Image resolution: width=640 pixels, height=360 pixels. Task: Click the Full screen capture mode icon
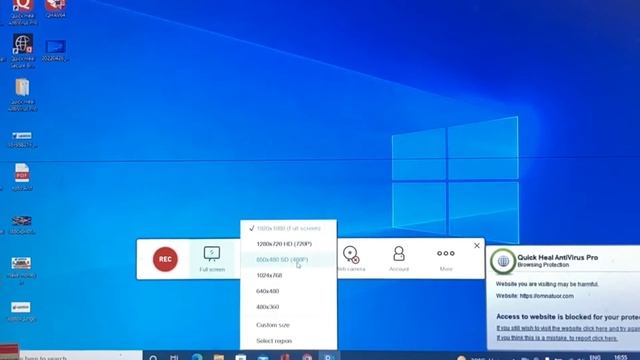click(212, 259)
